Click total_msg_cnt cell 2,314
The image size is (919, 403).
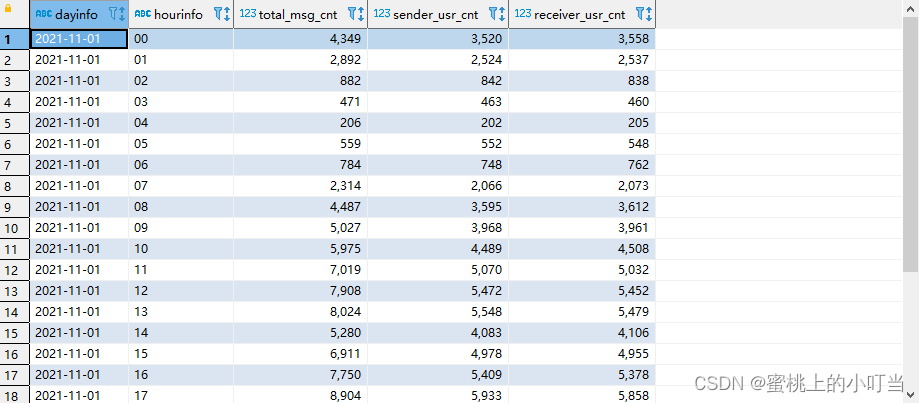[301, 186]
